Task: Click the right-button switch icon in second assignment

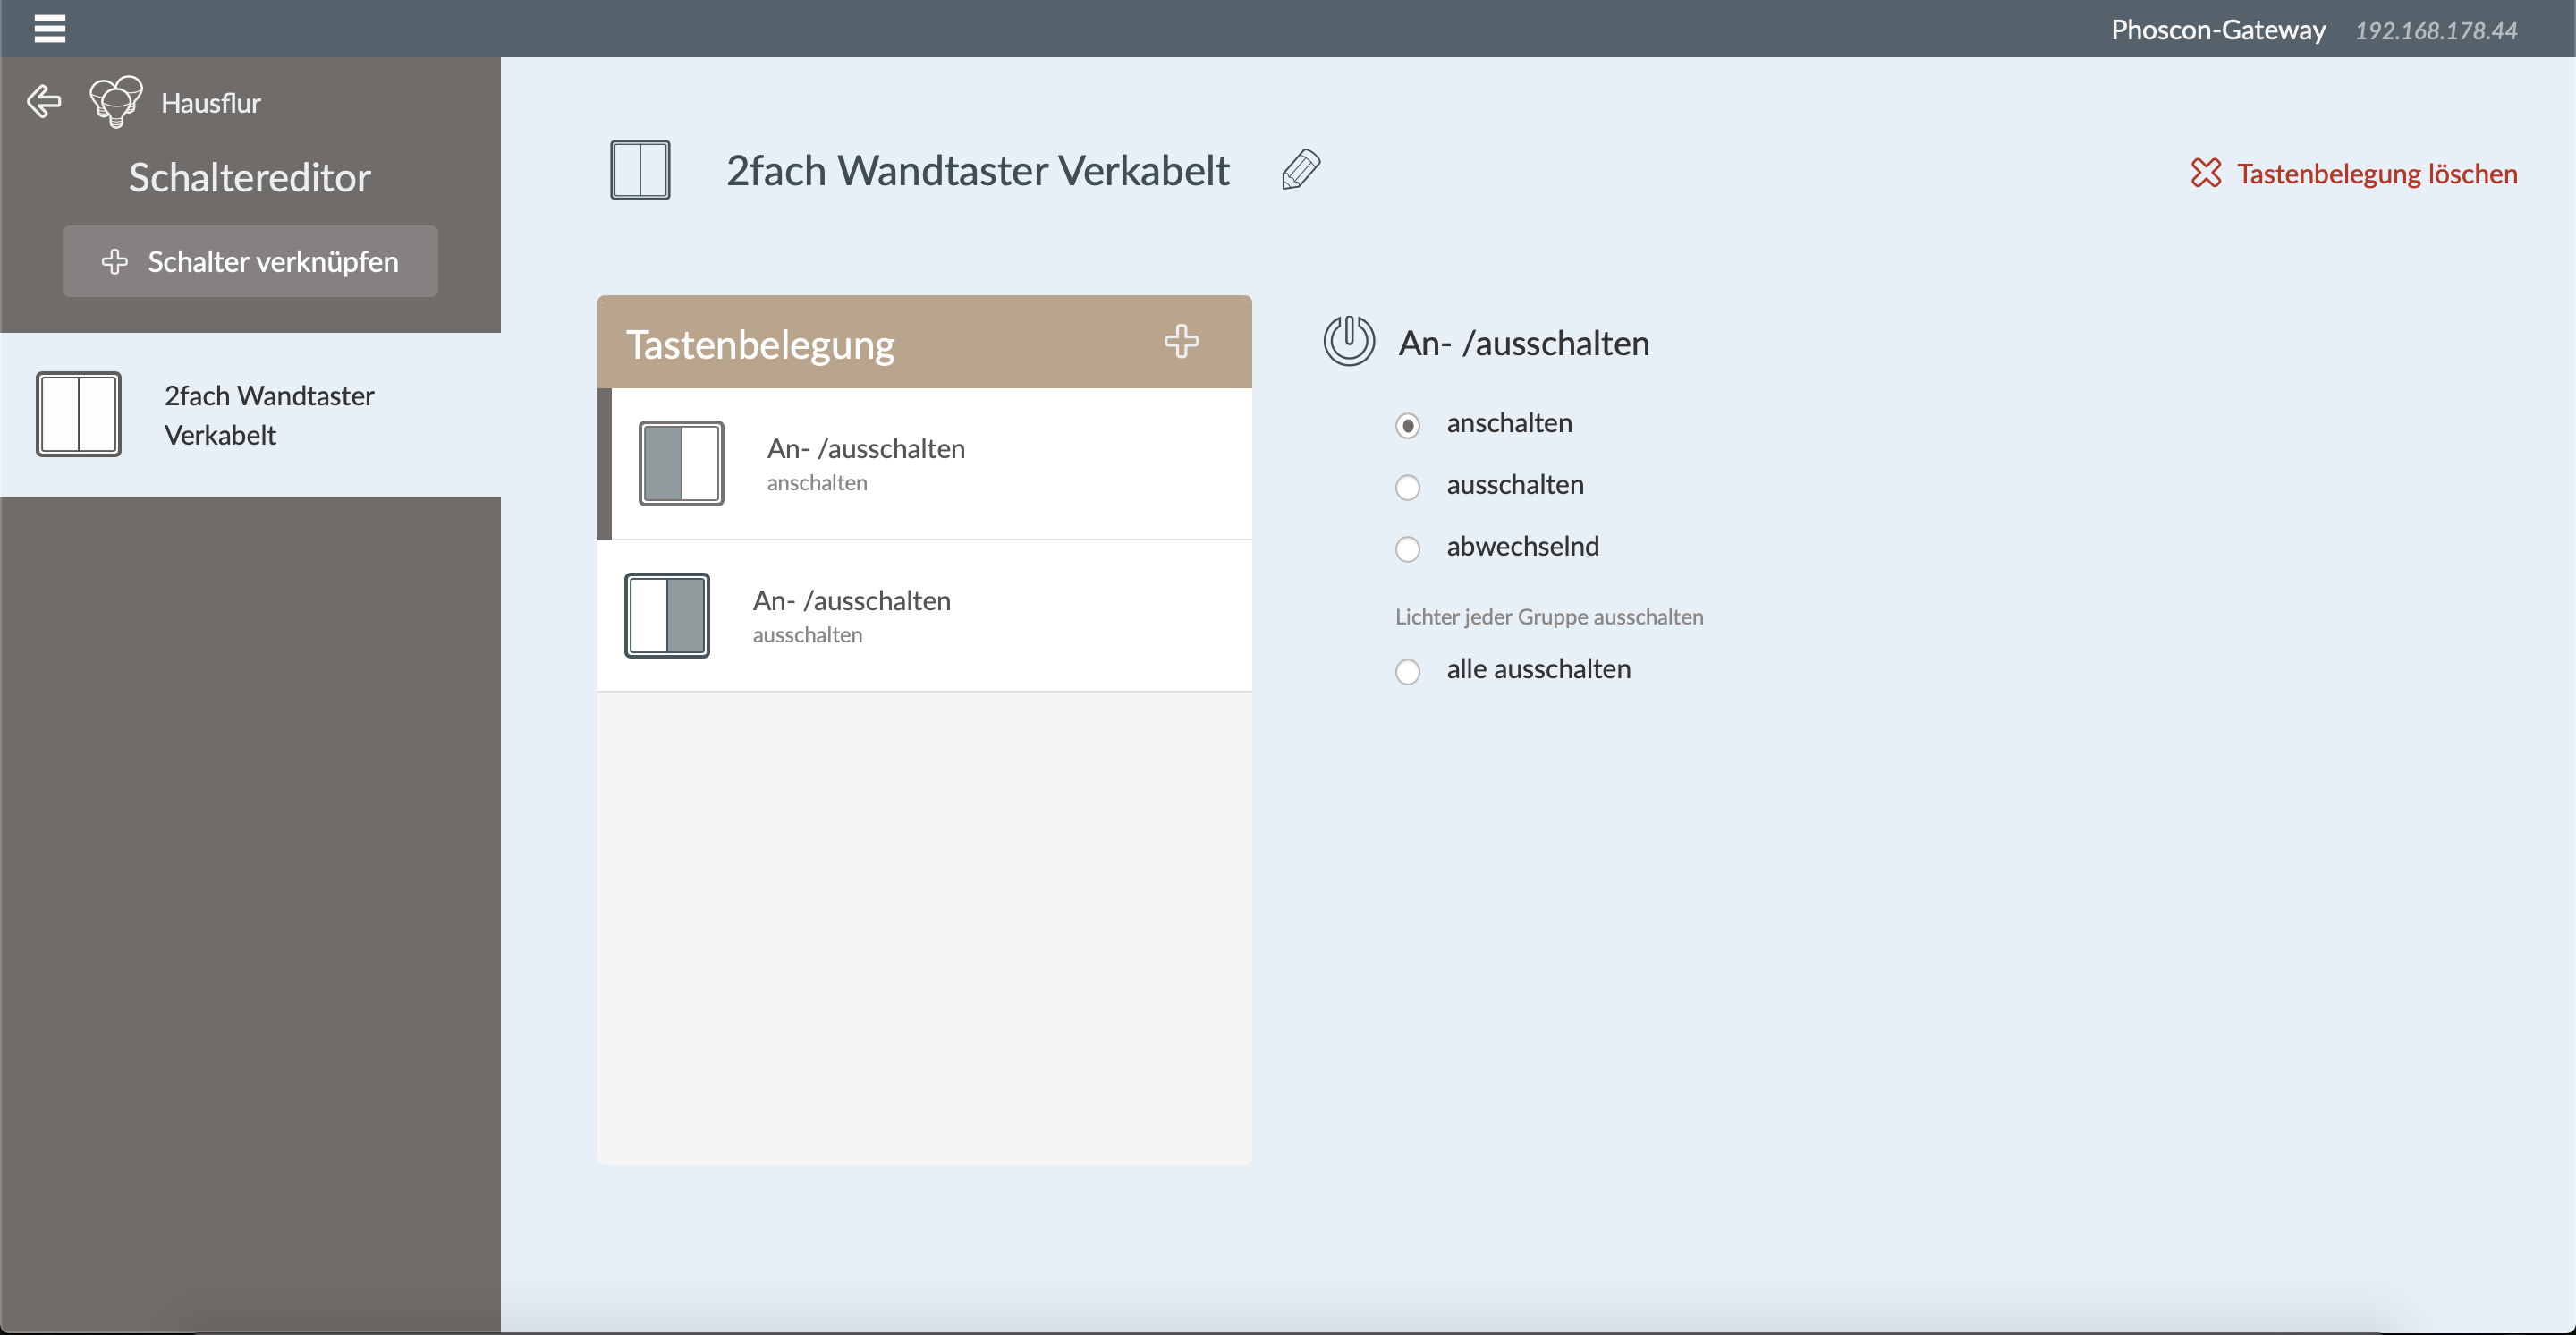Action: pos(667,615)
